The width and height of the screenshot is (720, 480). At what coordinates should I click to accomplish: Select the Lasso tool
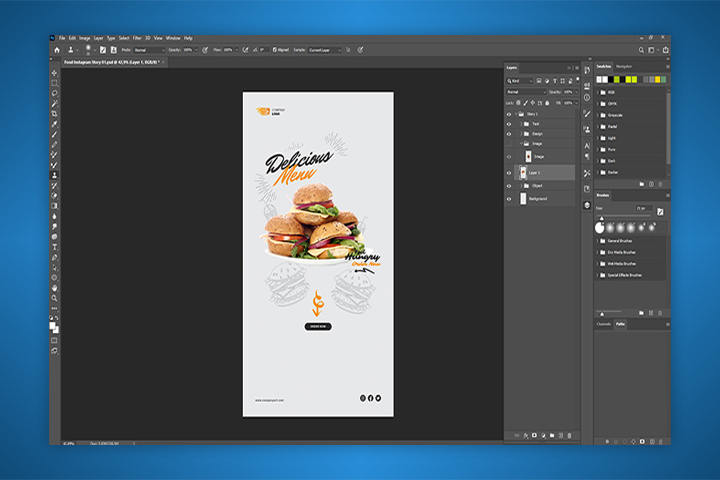(x=54, y=93)
